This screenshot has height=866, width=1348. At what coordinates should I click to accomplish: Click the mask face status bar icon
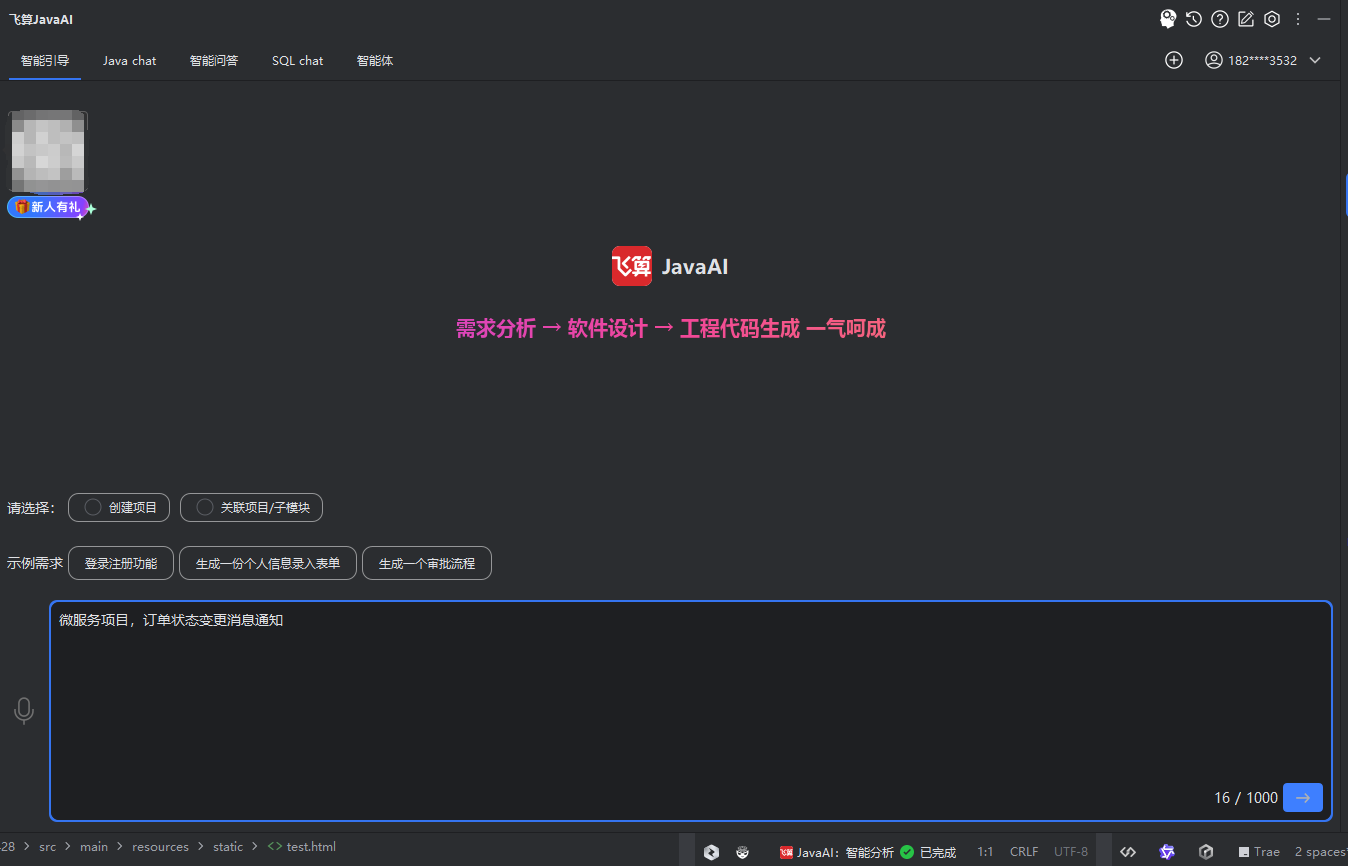tap(743, 852)
